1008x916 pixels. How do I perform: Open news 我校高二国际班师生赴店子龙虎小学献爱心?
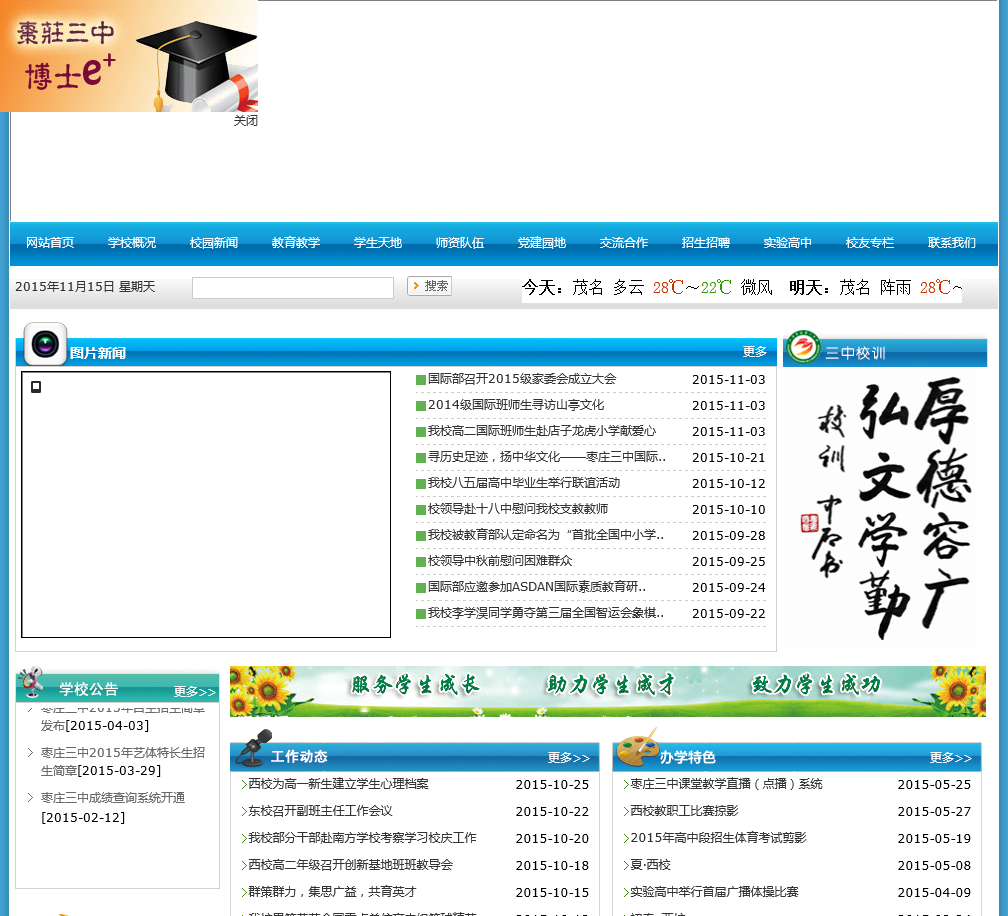[542, 431]
